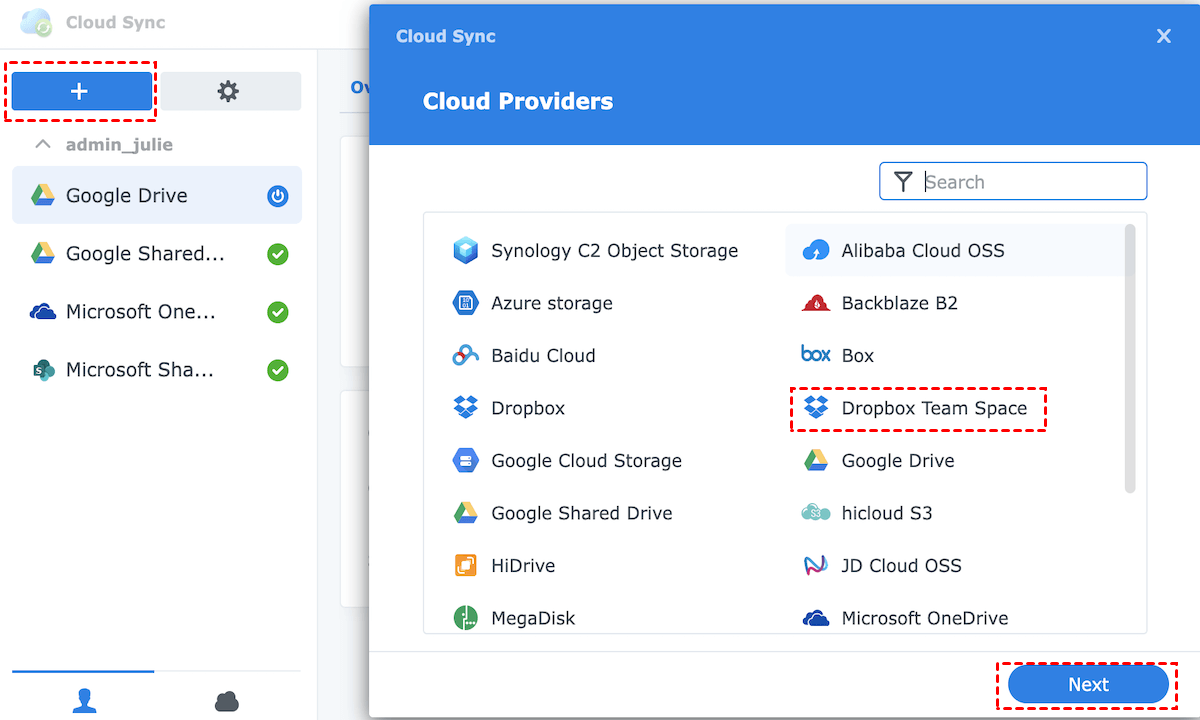This screenshot has width=1200, height=720.
Task: Open Microsoft OneDrive connection in sidebar
Action: click(x=140, y=312)
